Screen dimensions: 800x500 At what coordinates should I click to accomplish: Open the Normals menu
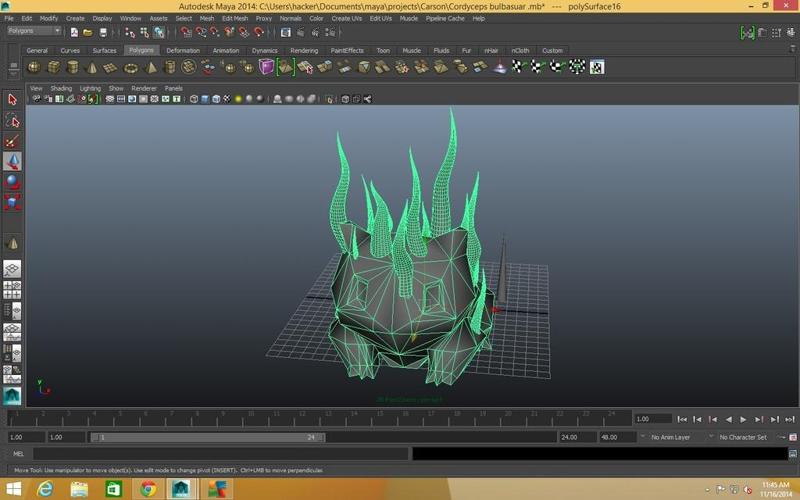tap(290, 18)
